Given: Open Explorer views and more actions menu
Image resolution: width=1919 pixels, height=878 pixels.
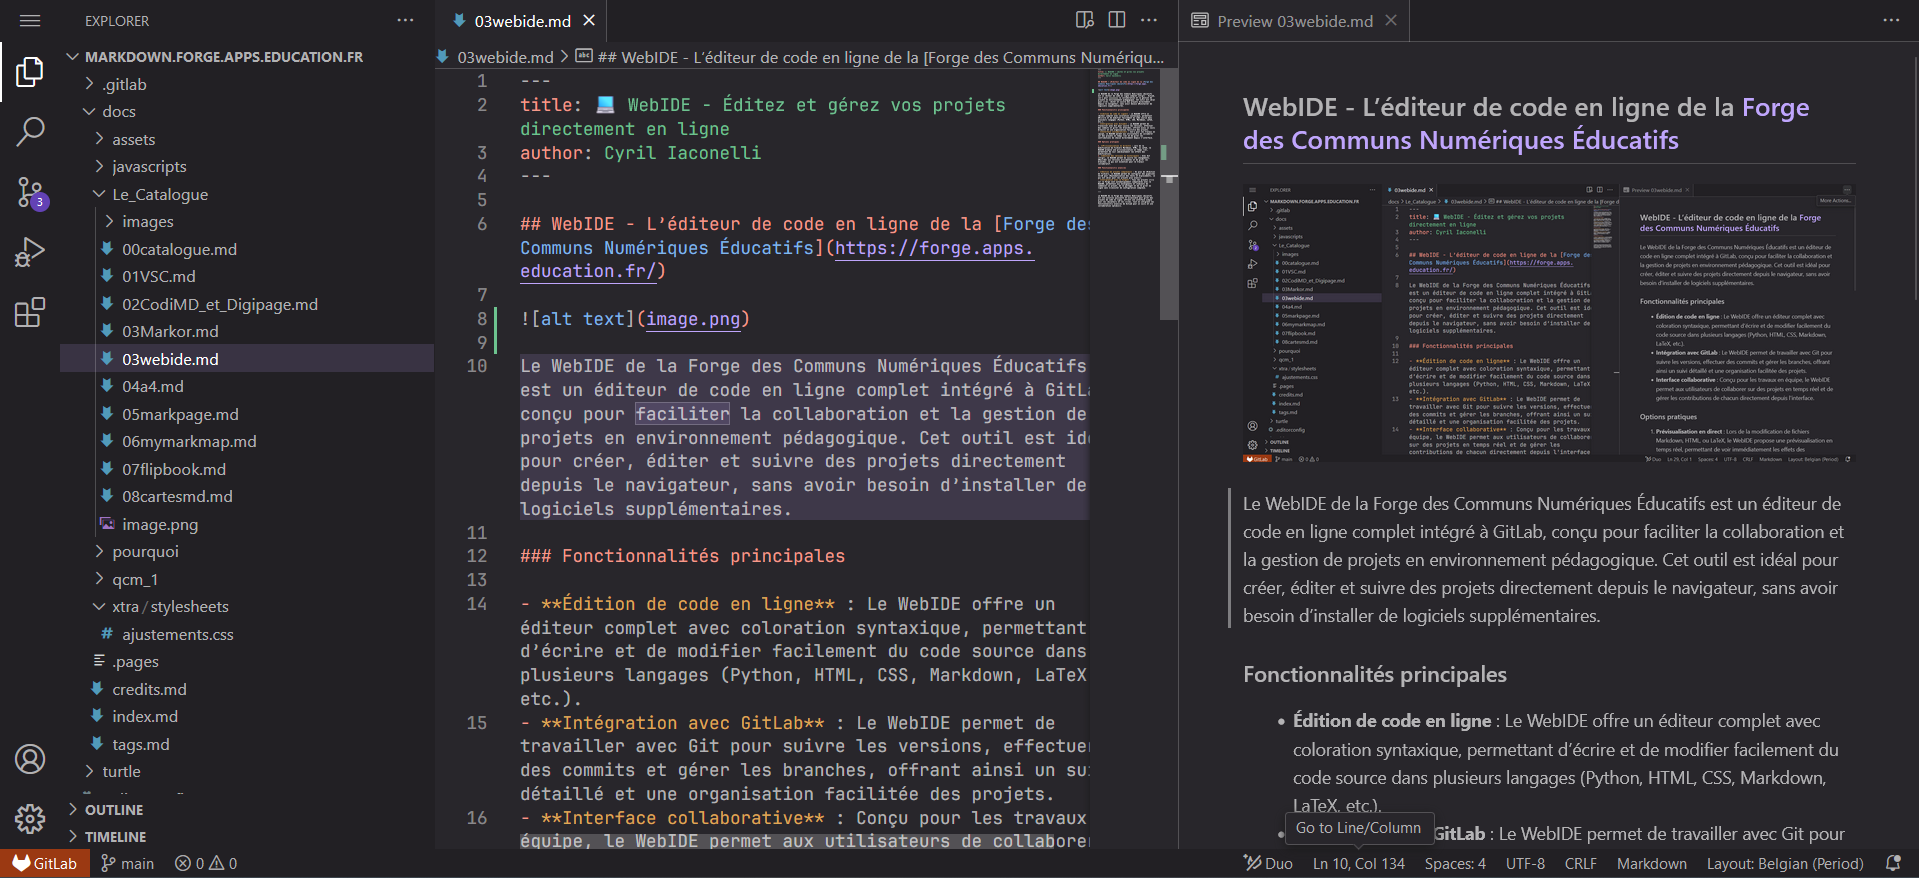Looking at the screenshot, I should (x=405, y=20).
